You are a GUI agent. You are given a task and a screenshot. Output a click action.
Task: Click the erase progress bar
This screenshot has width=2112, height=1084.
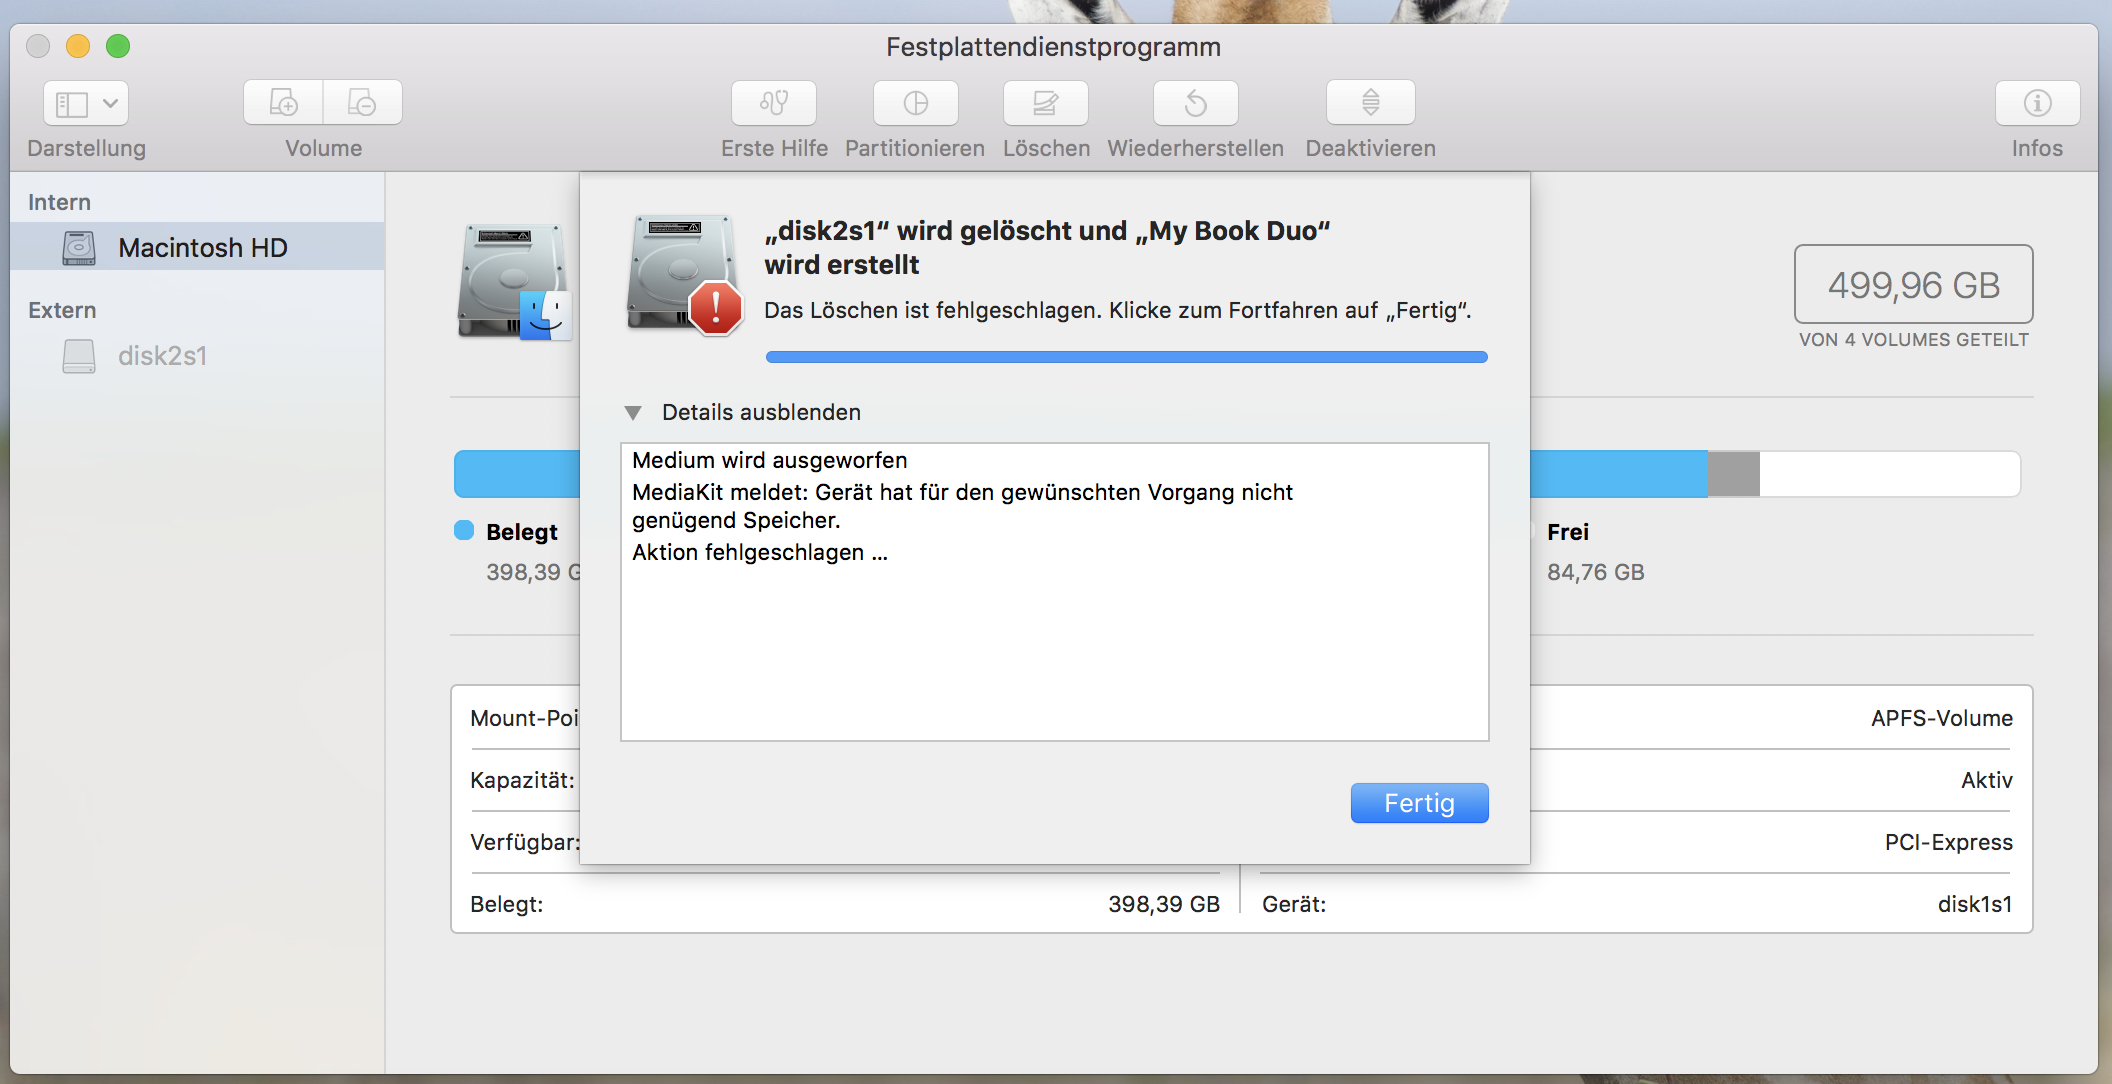coord(1126,357)
